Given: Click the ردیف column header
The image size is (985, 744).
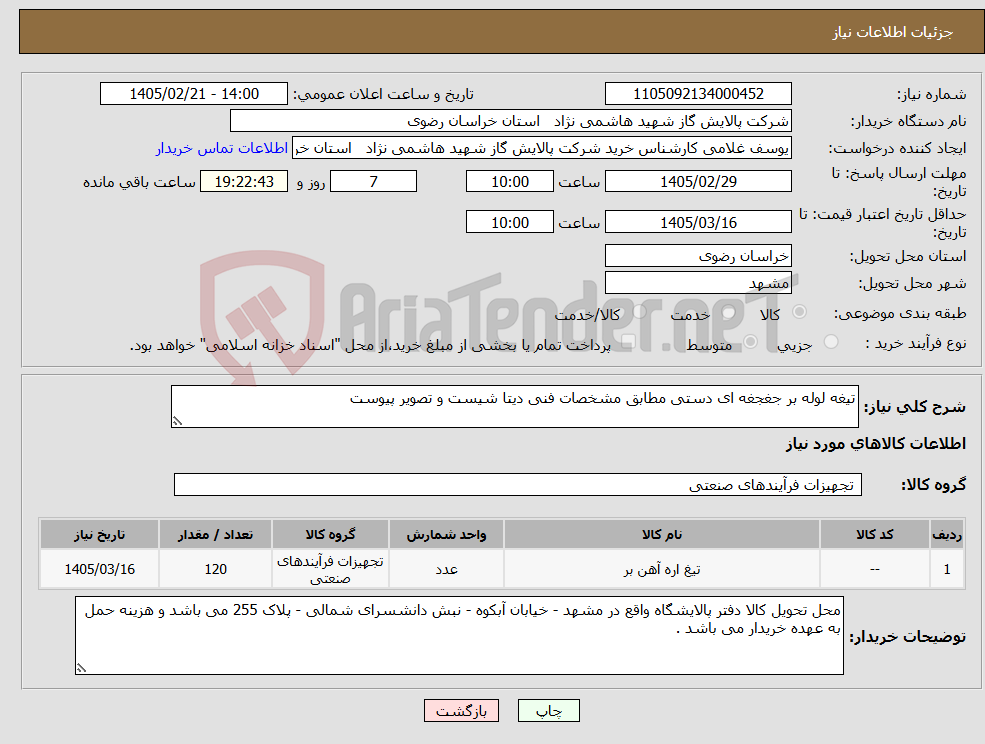Looking at the screenshot, I should coord(947,534).
